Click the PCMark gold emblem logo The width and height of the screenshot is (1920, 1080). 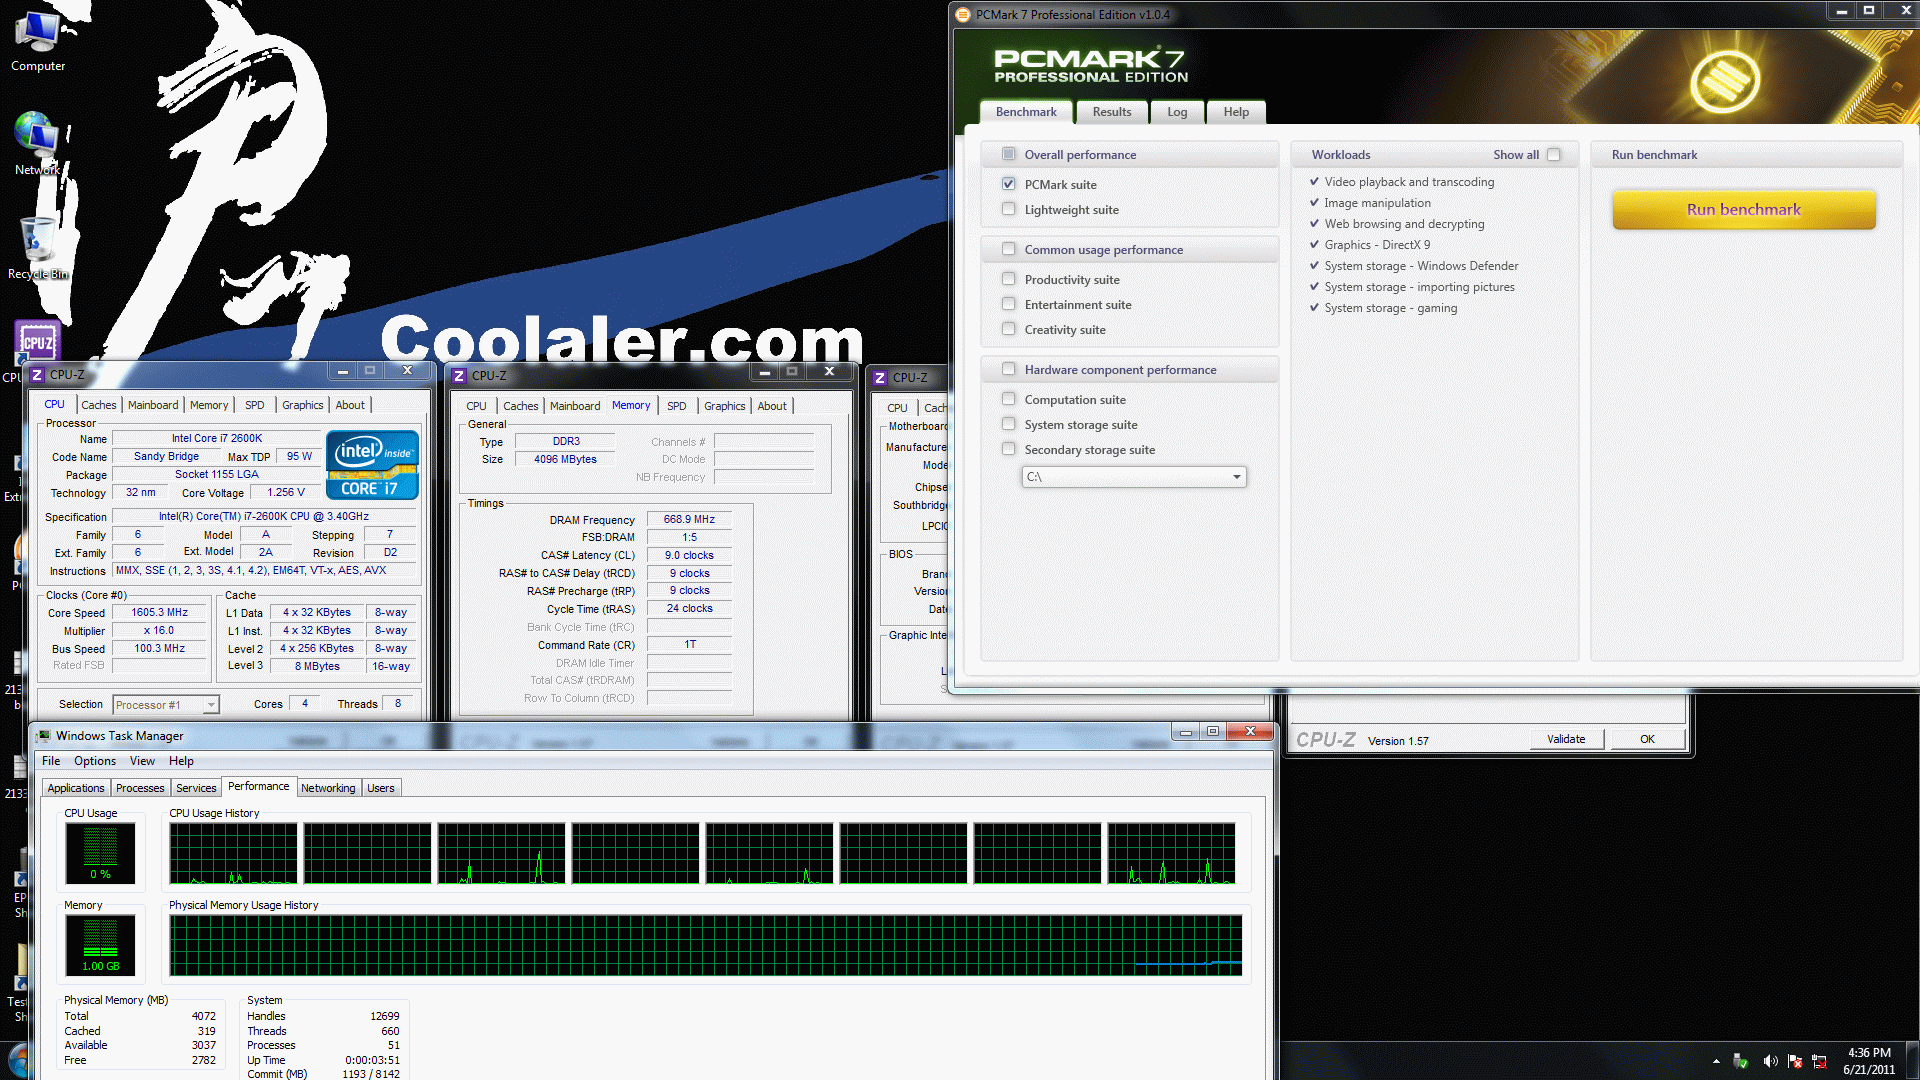(1724, 80)
